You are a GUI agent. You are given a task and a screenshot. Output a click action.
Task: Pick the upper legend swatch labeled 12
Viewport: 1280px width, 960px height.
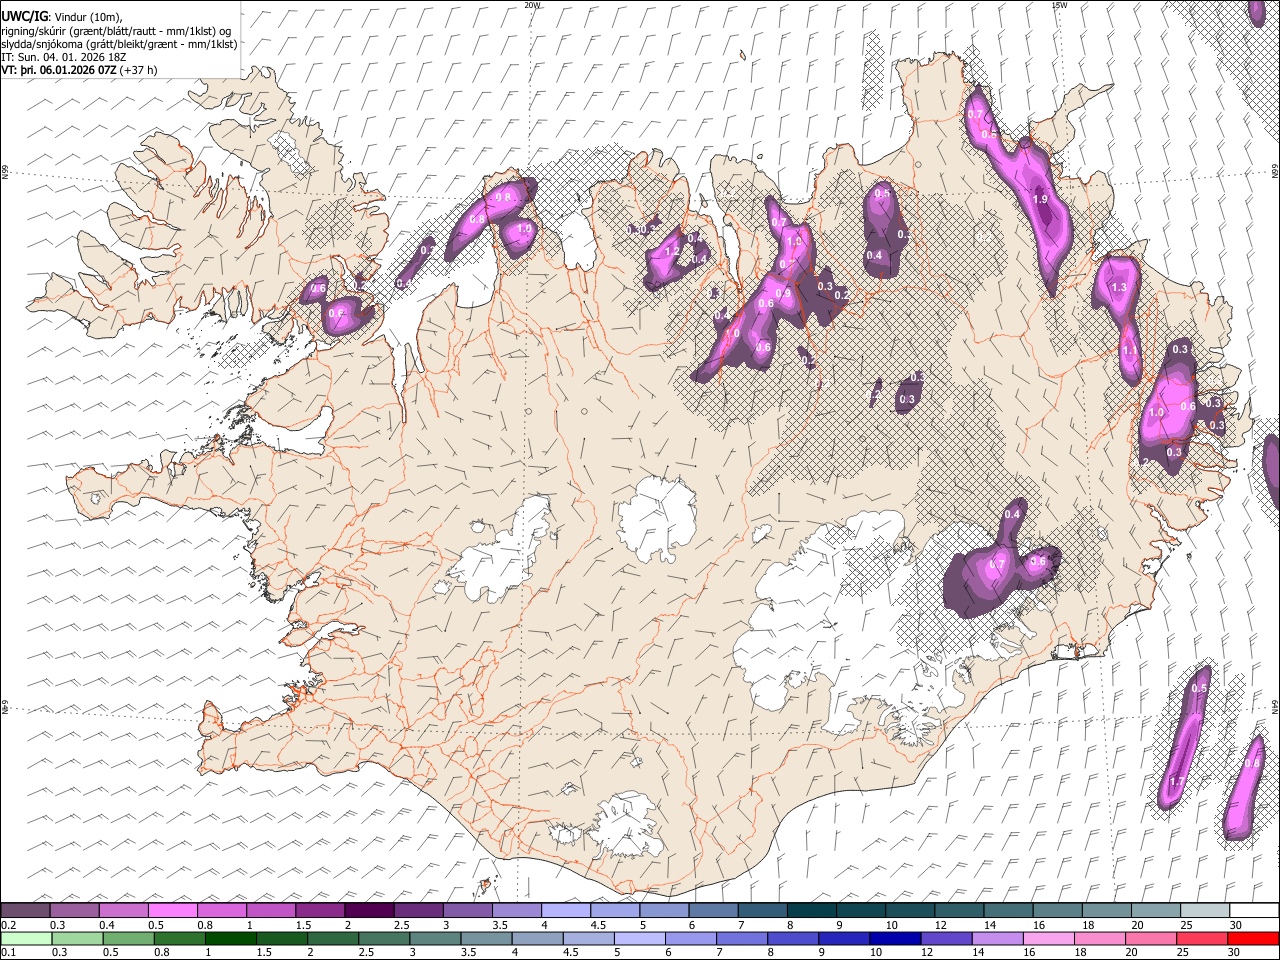(960, 911)
